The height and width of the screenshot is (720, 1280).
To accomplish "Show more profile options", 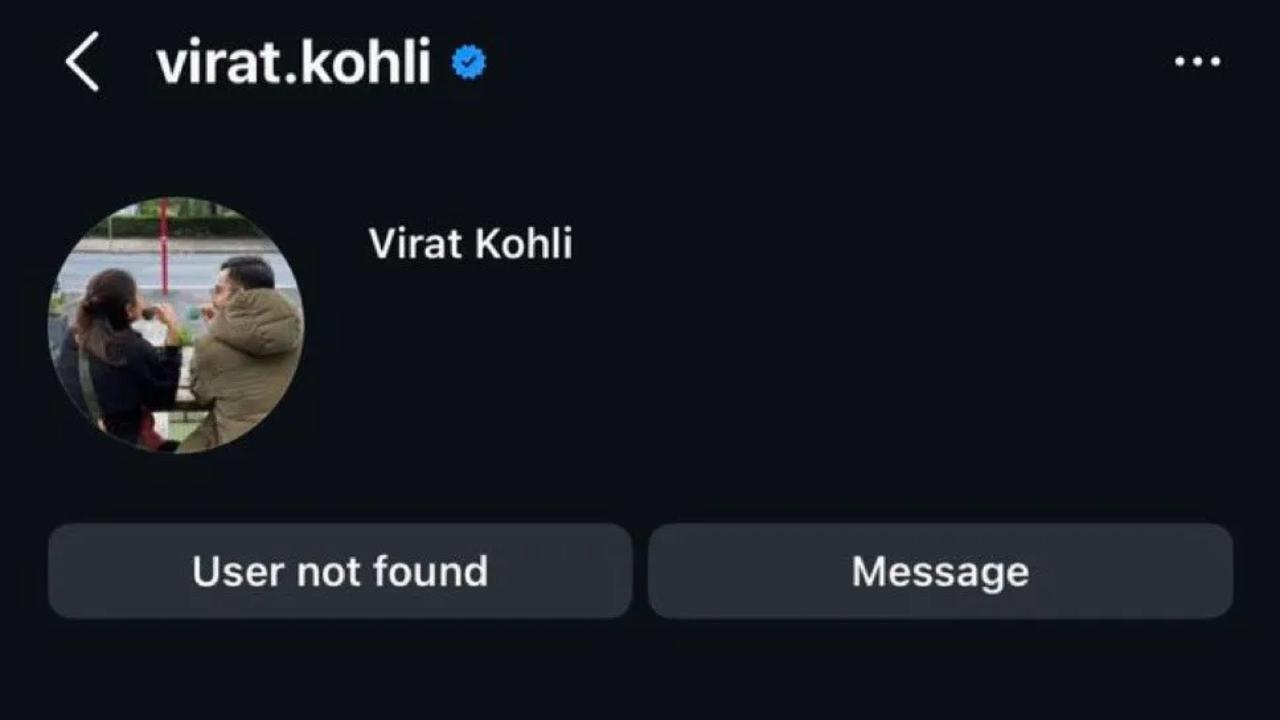I will [x=1197, y=62].
